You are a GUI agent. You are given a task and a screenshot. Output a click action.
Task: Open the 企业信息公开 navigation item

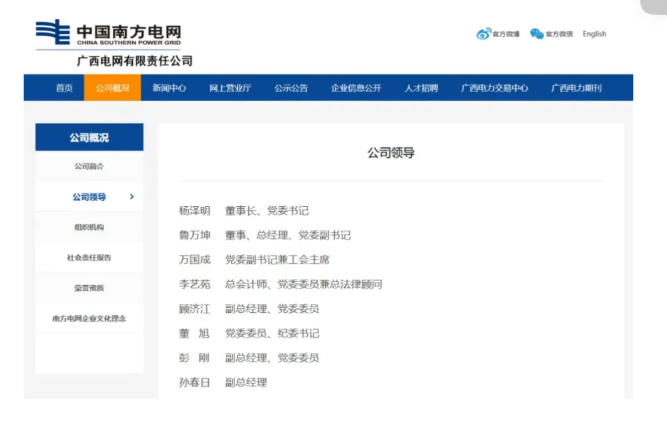tap(355, 88)
